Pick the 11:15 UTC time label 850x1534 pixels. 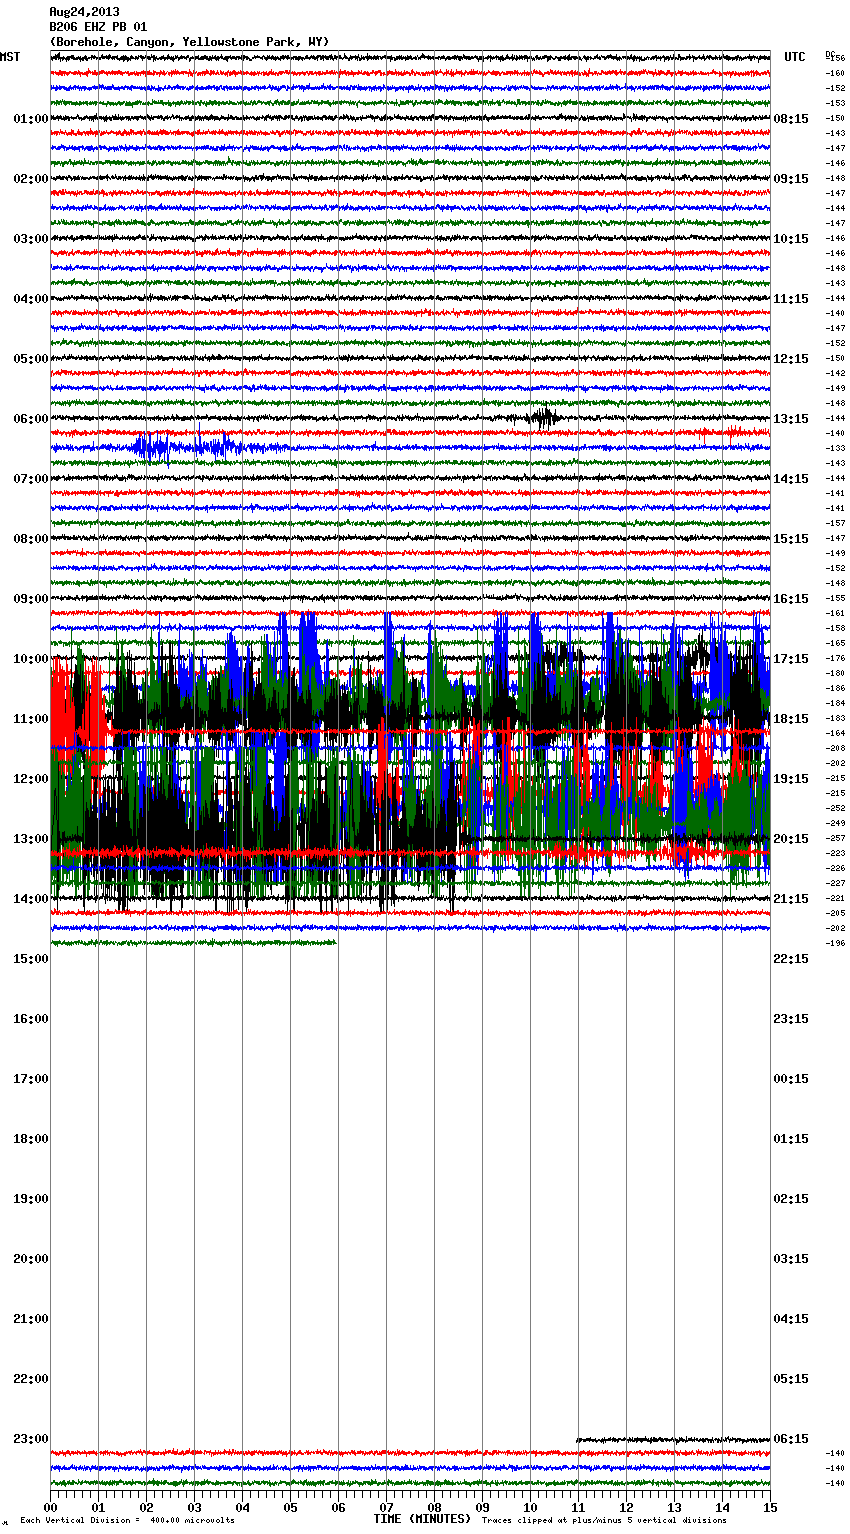tap(791, 299)
